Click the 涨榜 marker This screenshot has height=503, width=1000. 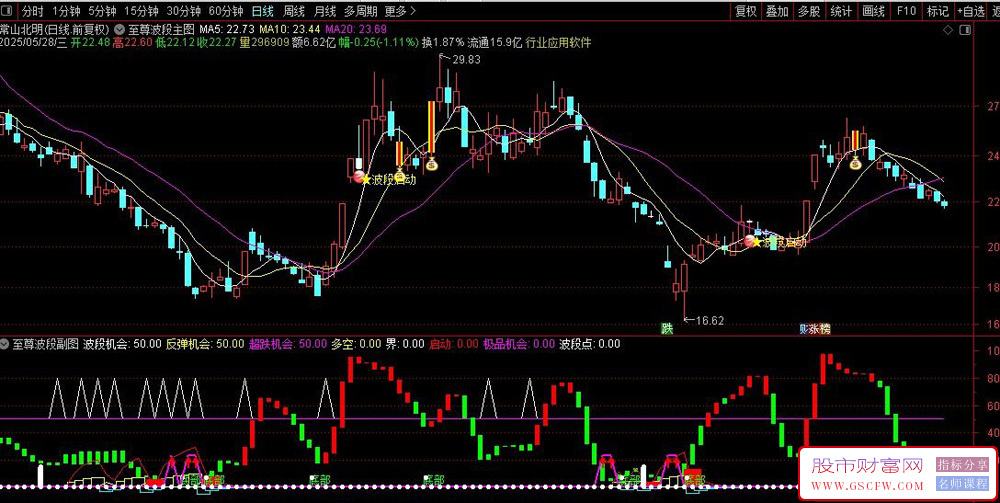coord(820,329)
